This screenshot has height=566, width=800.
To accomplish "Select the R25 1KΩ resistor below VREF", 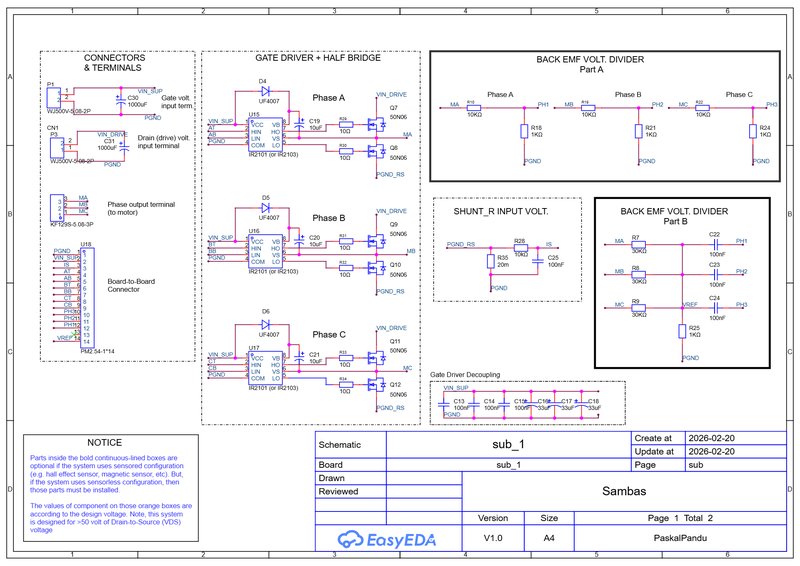I will (682, 331).
